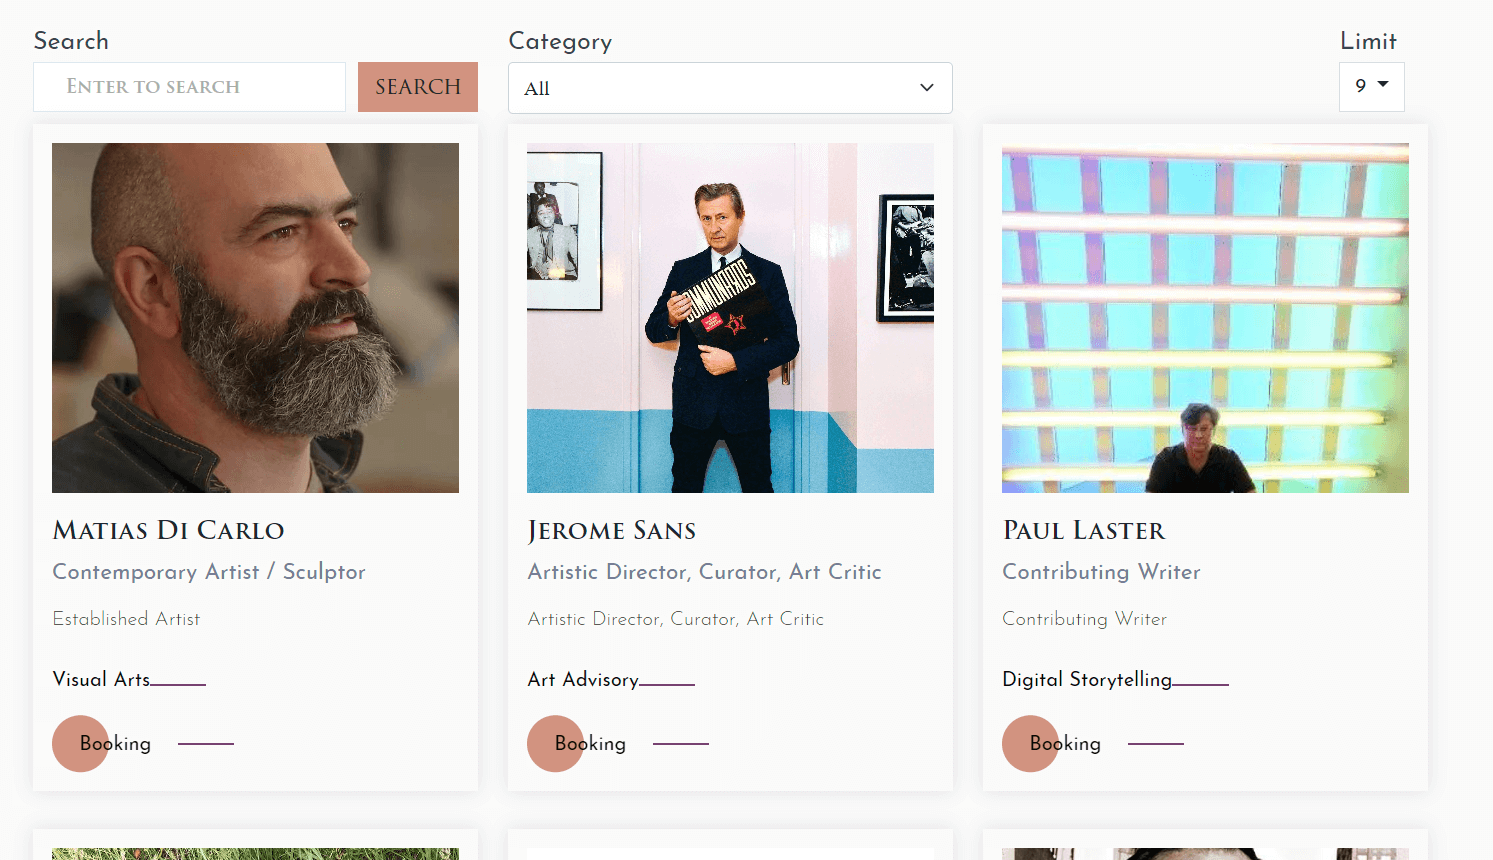Click the Contributing Writer subtitle under Paul Laster
The height and width of the screenshot is (860, 1493).
pos(1101,572)
